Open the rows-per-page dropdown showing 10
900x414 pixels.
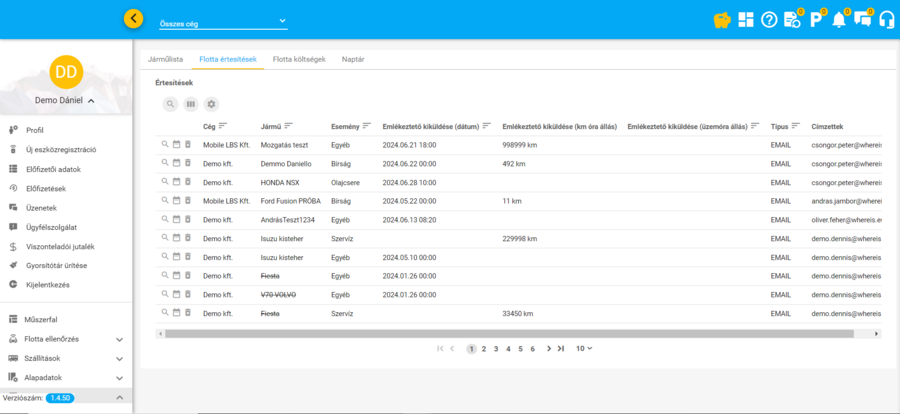point(584,348)
